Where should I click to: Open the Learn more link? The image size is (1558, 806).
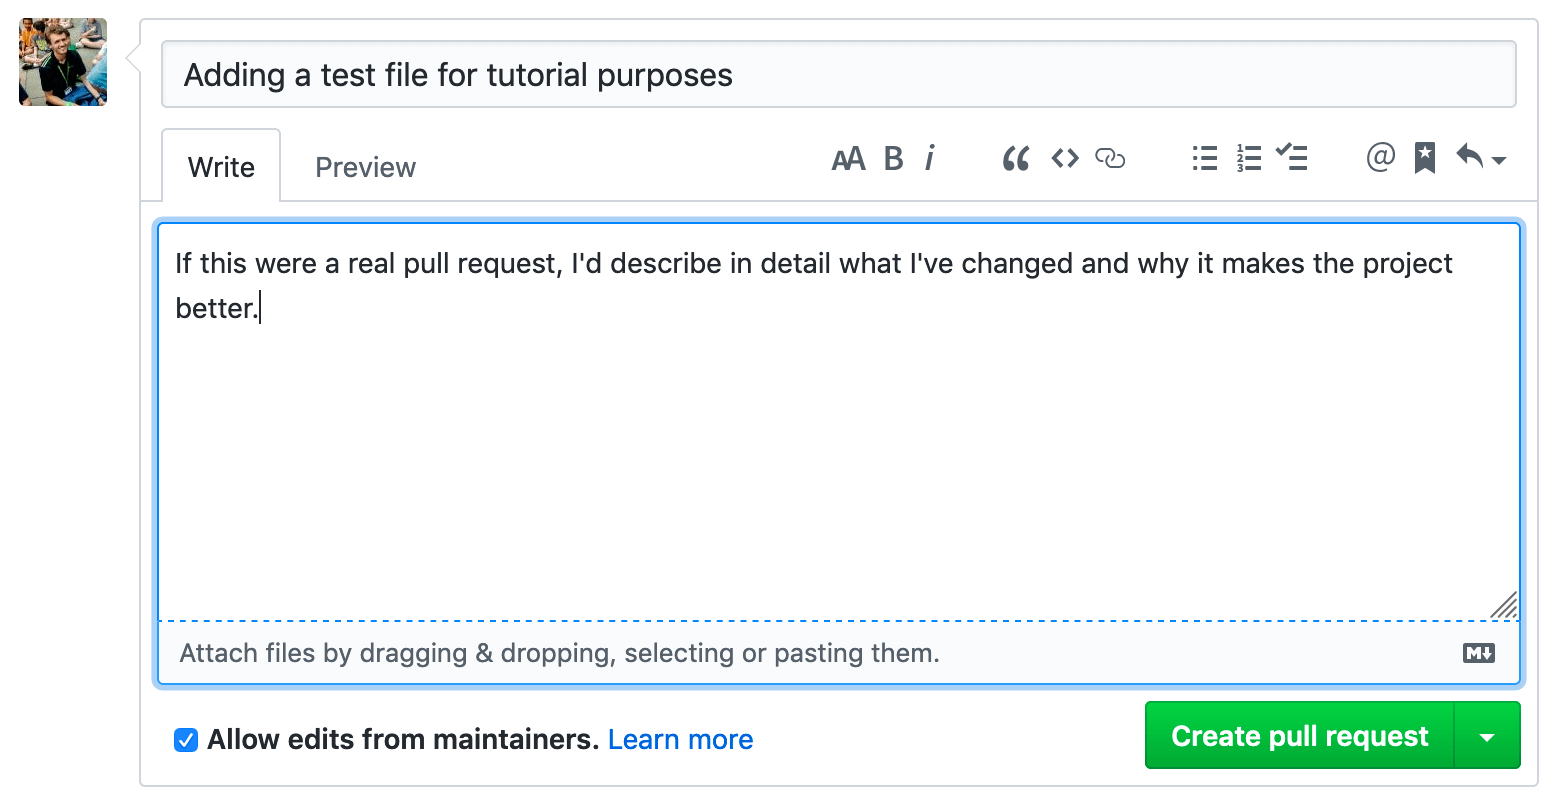tap(680, 740)
